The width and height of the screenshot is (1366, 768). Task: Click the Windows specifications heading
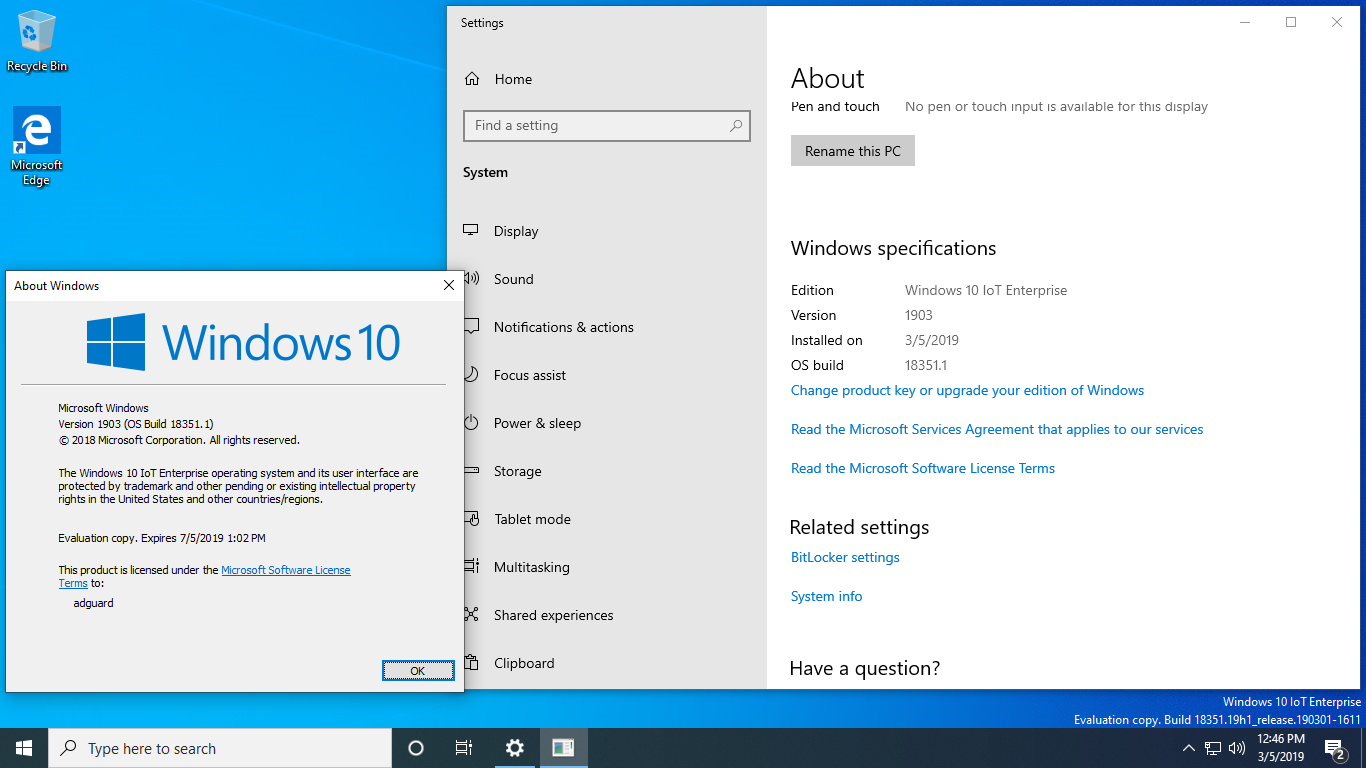[893, 248]
